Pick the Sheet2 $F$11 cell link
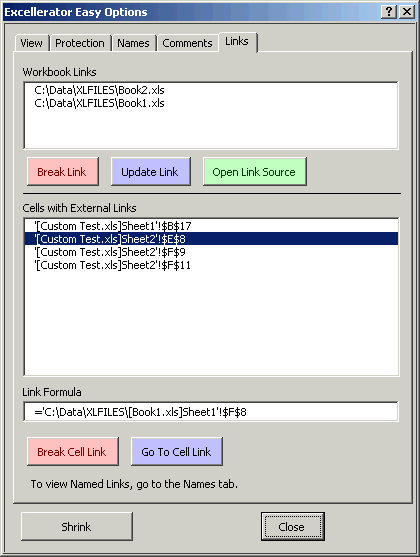This screenshot has height=557, width=420. (211, 265)
